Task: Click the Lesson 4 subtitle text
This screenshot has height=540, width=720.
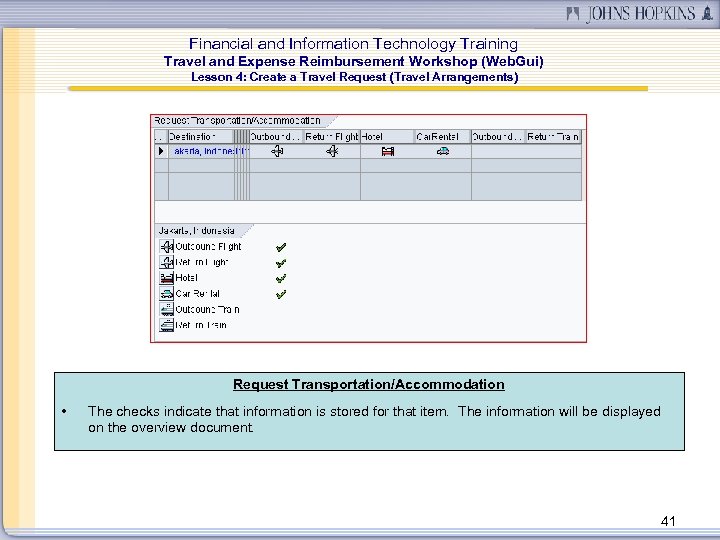Action: (x=354, y=77)
